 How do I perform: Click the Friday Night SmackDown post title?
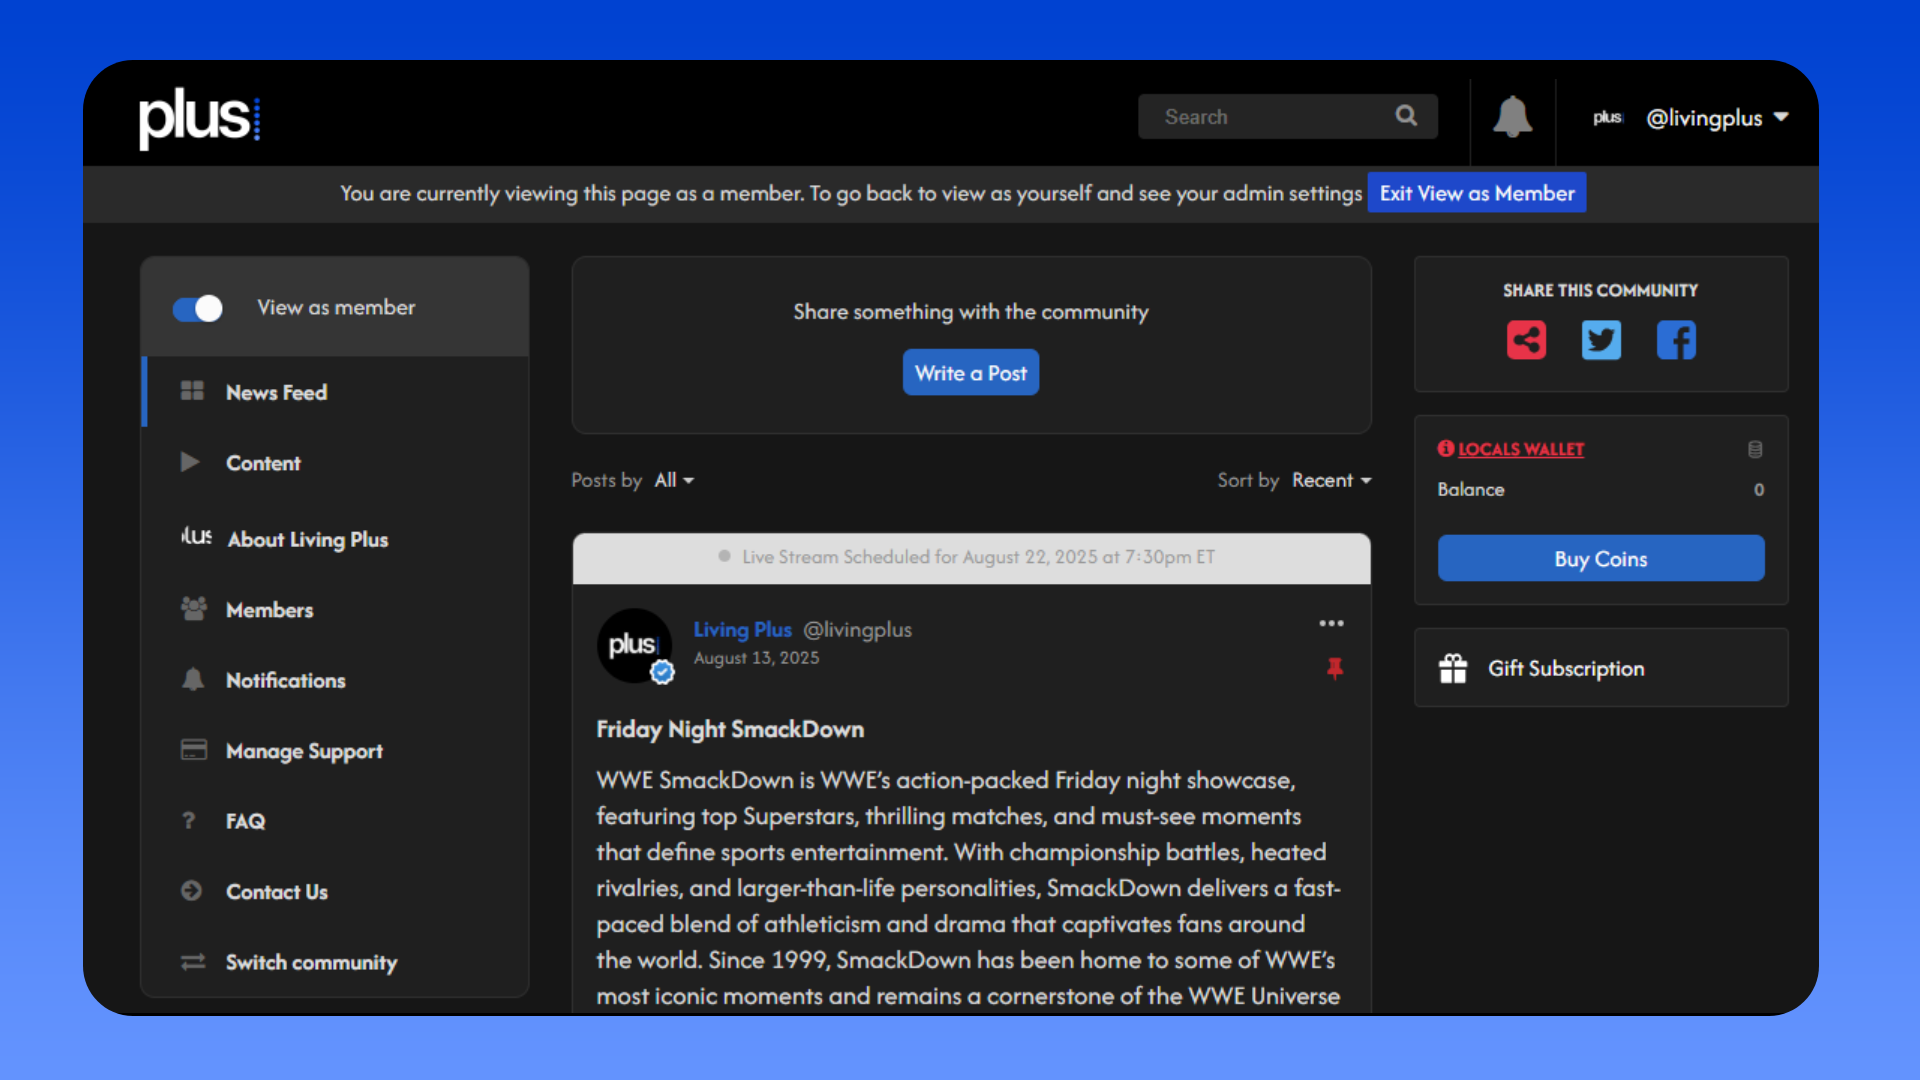tap(730, 730)
